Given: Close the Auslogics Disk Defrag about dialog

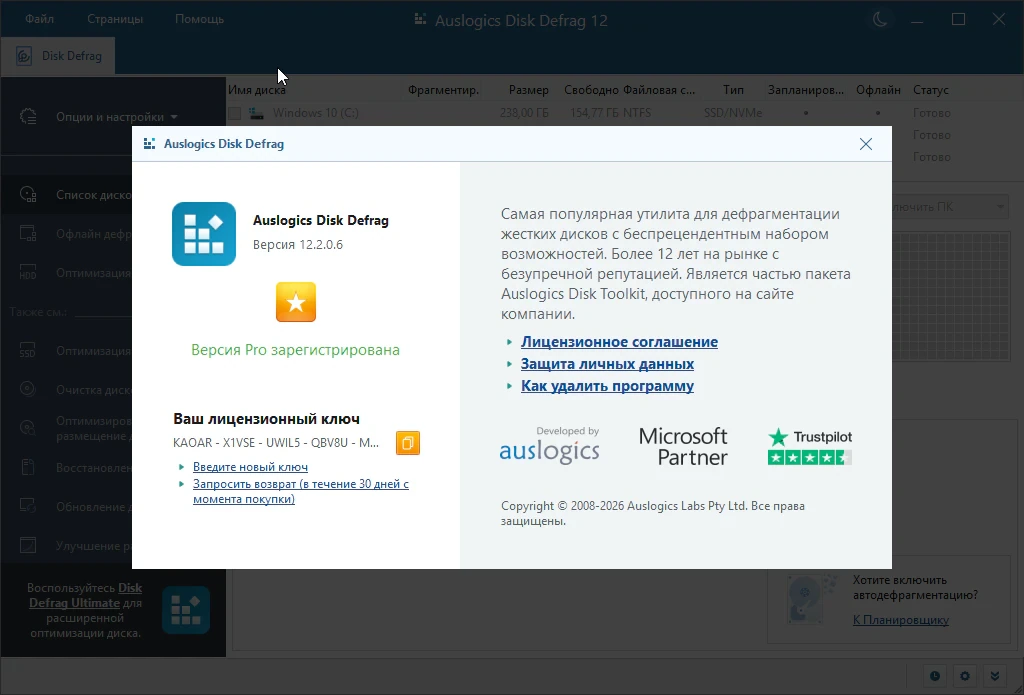Looking at the screenshot, I should [x=866, y=144].
